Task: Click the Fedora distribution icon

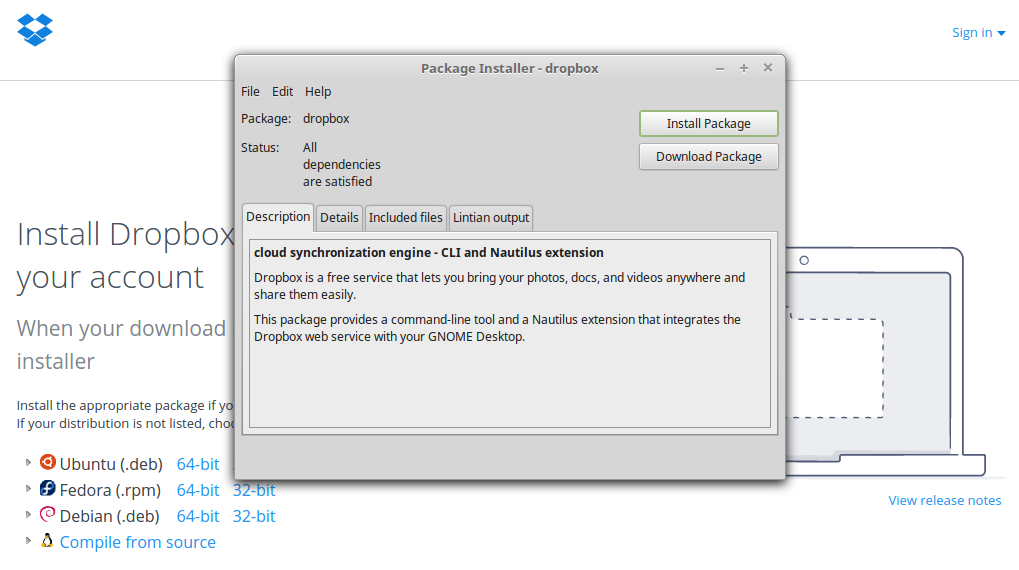Action: coord(47,488)
